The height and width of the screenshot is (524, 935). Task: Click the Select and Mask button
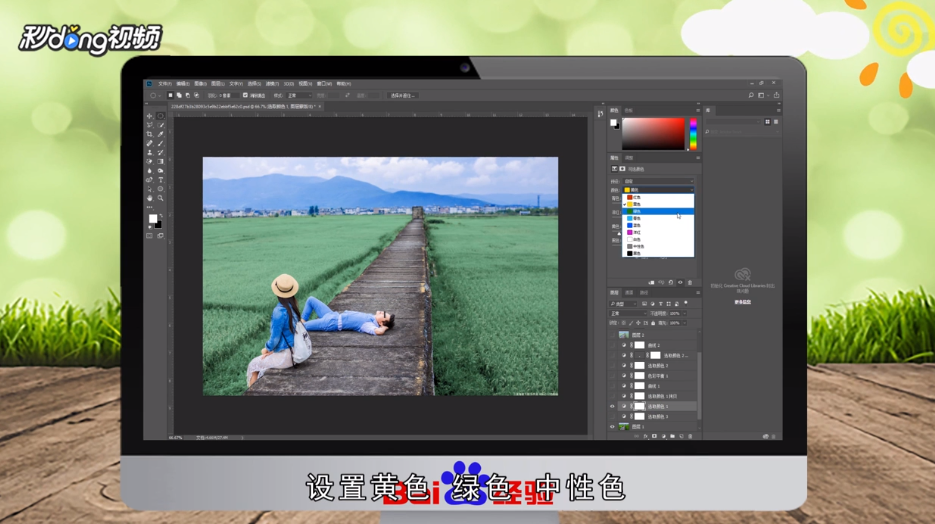(403, 95)
